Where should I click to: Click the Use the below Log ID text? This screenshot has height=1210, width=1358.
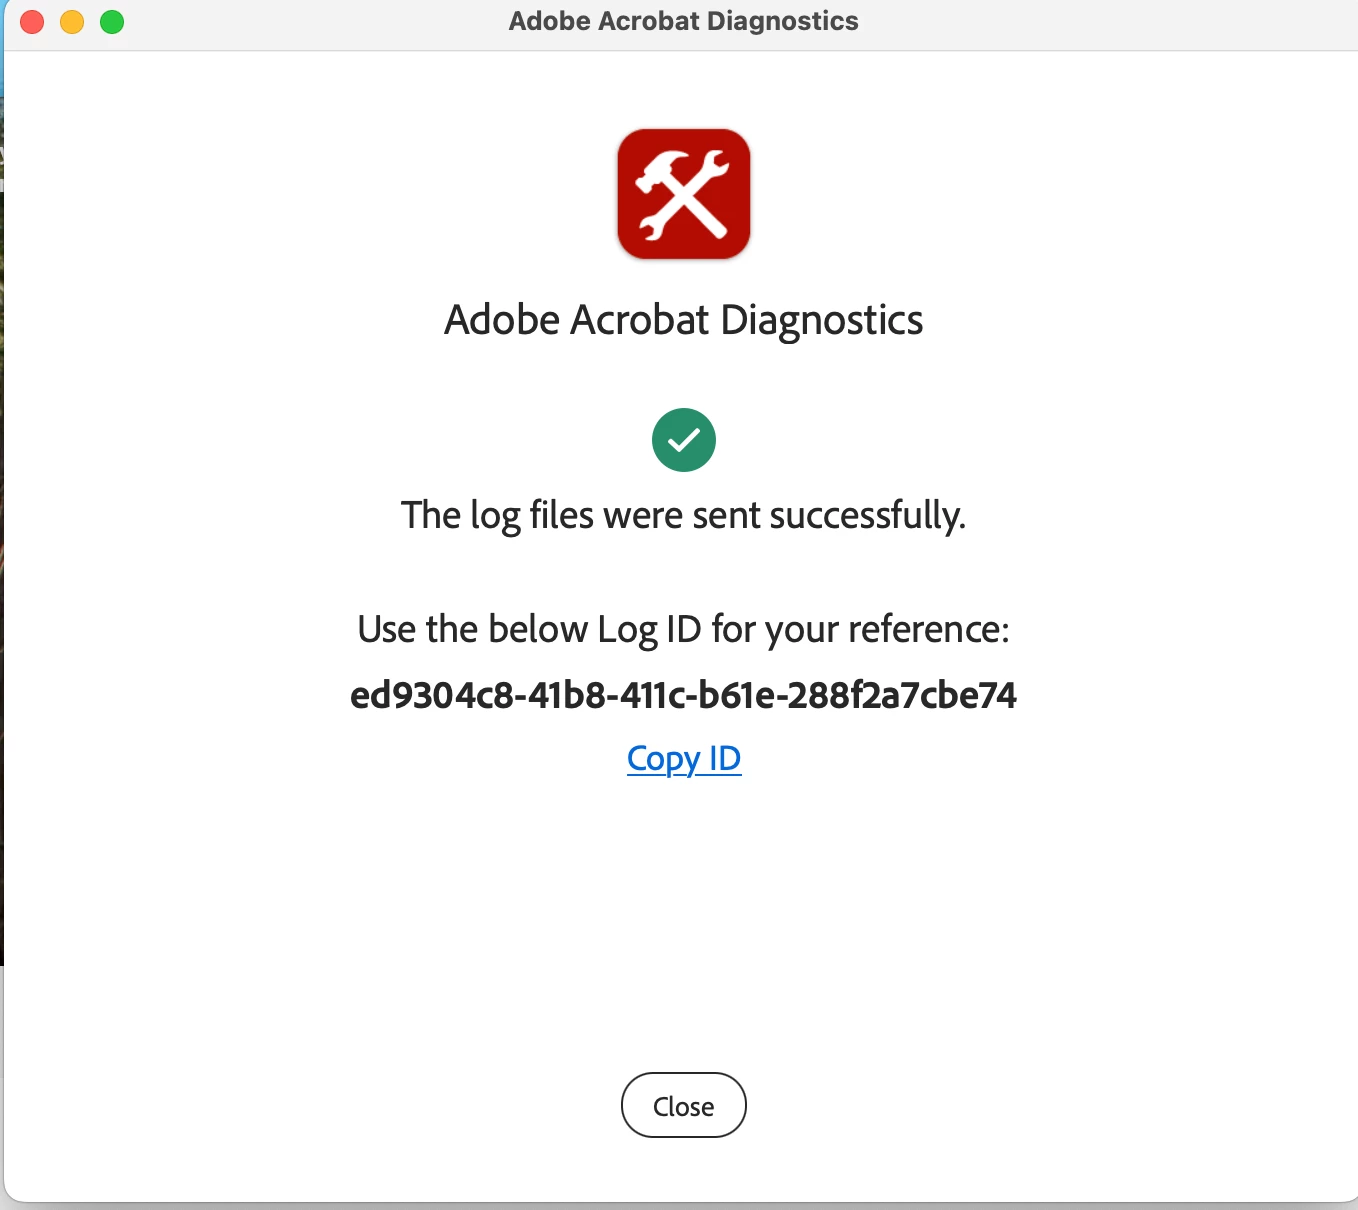pyautogui.click(x=684, y=630)
